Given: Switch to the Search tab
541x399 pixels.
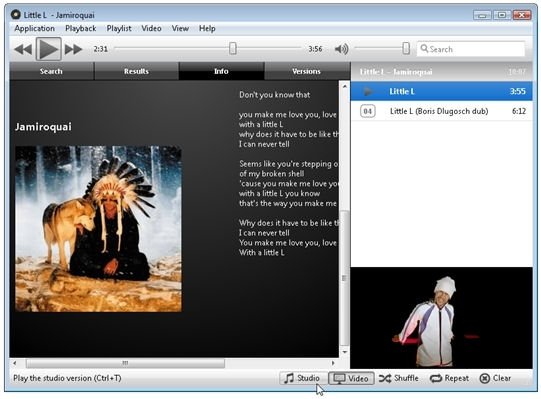Looking at the screenshot, I should [51, 71].
